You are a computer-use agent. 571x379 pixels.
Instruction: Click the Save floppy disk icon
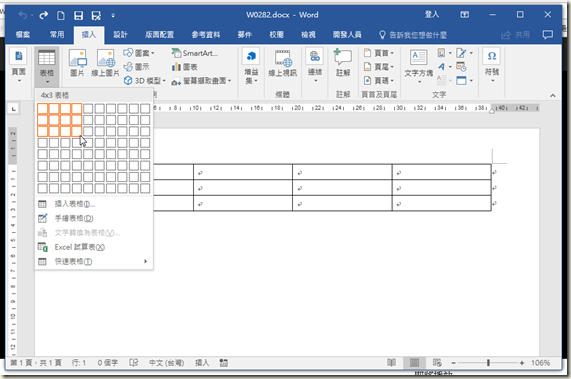tap(78, 15)
